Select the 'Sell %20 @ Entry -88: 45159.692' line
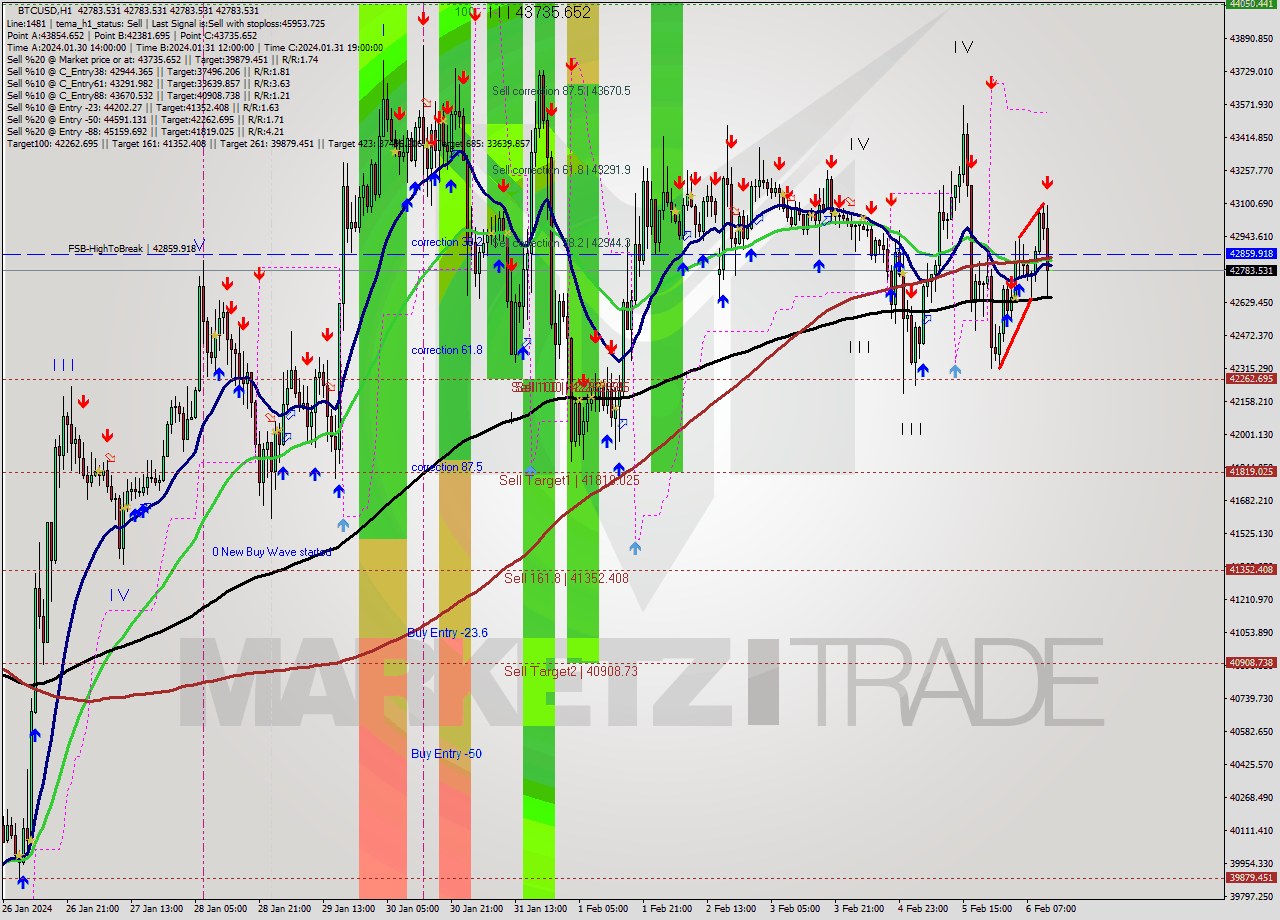The image size is (1280, 920). click(145, 131)
